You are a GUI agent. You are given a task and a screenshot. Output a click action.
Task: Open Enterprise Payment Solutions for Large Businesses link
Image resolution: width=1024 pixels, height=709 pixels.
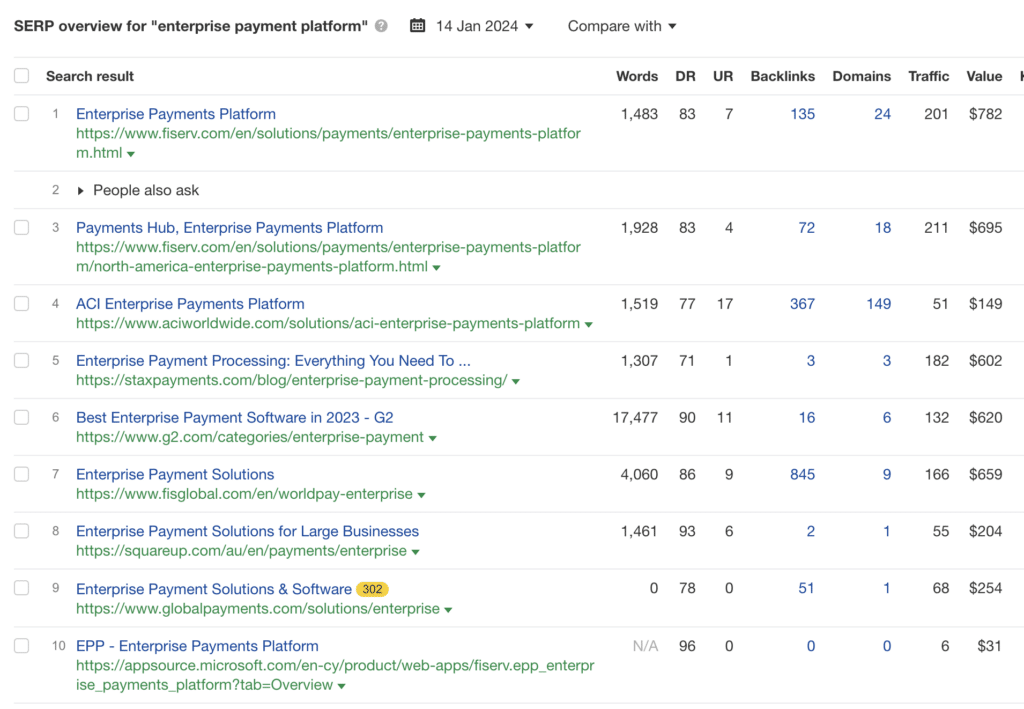pos(248,531)
